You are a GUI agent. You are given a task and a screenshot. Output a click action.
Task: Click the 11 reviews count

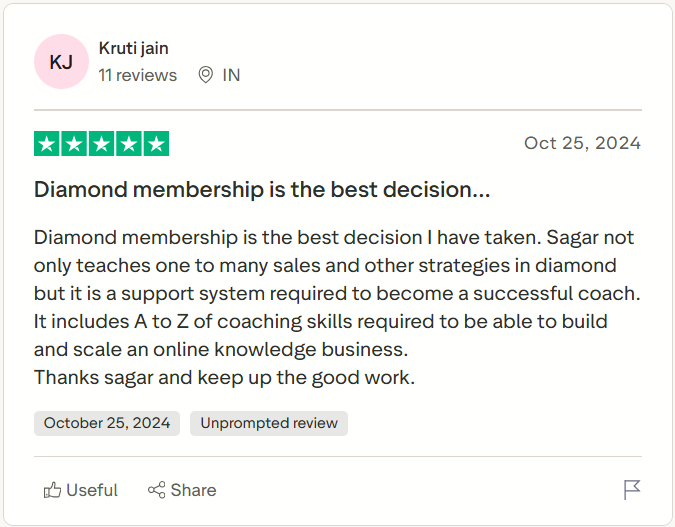click(137, 75)
